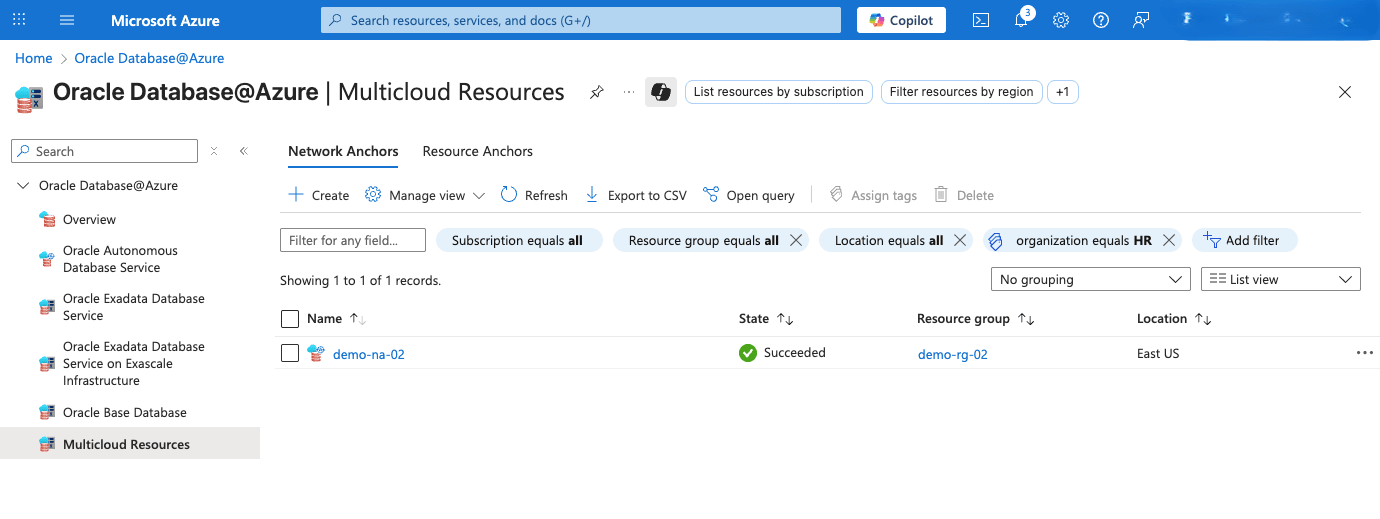The width and height of the screenshot is (1380, 519).
Task: Select Oracle Base Database in sidebar
Action: (124, 412)
